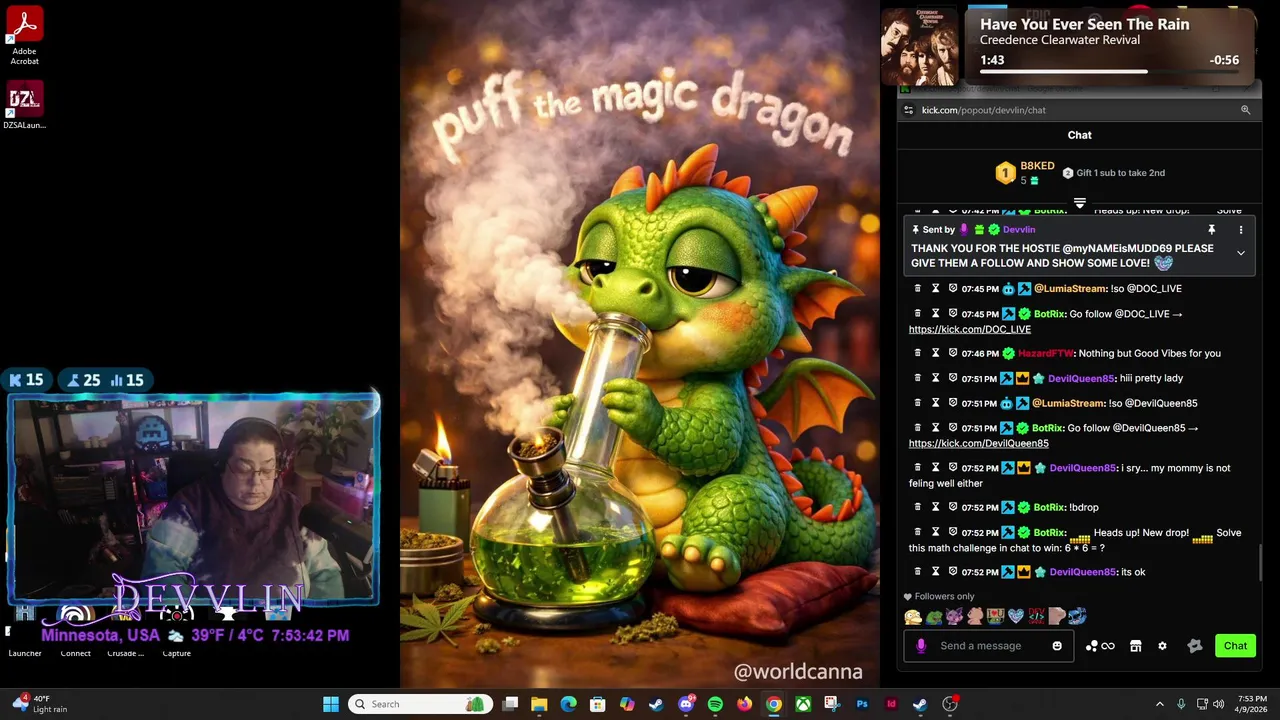Insert the green Pepe frog emote
Screen dimensions: 1280x720
(934, 617)
